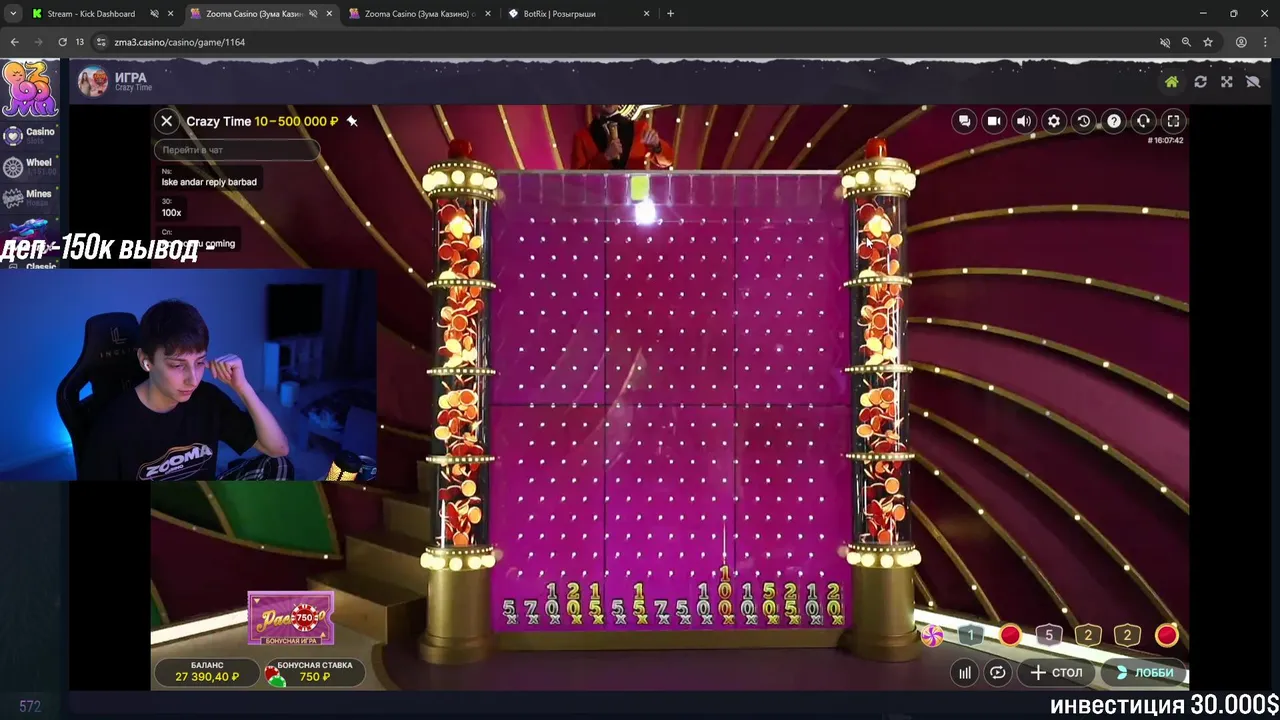
Task: Open the autoplay circular arrows icon
Action: pyautogui.click(x=998, y=673)
